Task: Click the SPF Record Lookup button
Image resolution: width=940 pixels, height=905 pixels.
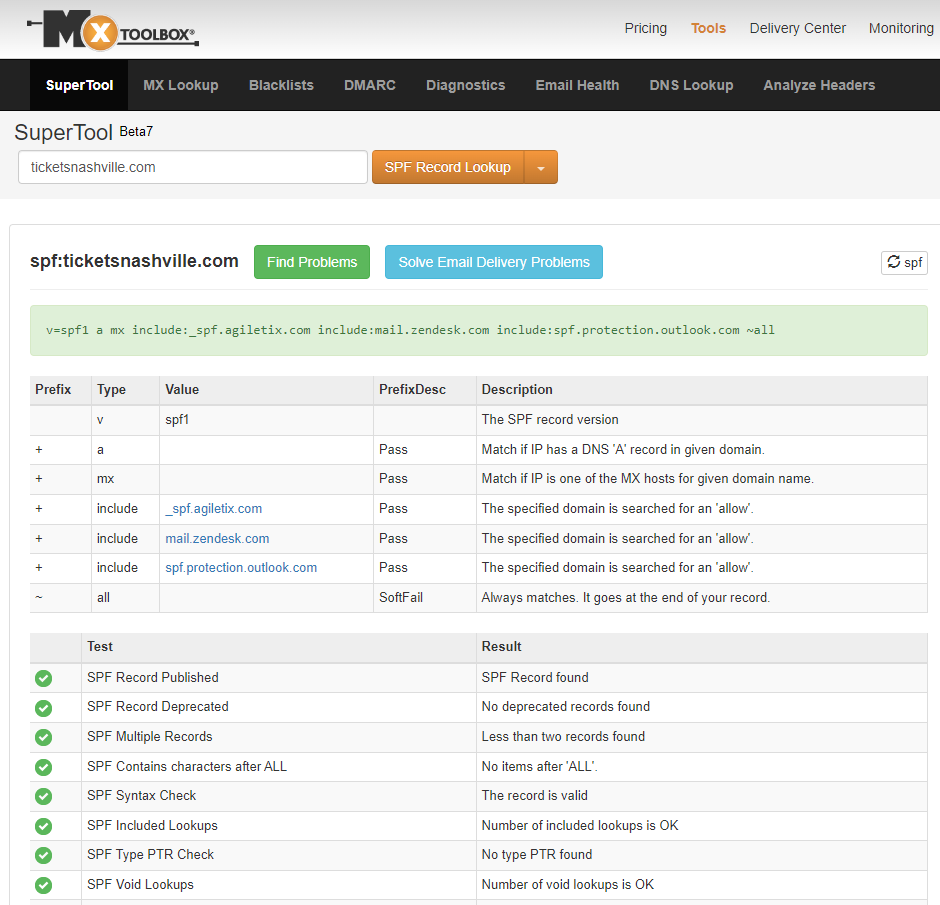Action: 448,167
